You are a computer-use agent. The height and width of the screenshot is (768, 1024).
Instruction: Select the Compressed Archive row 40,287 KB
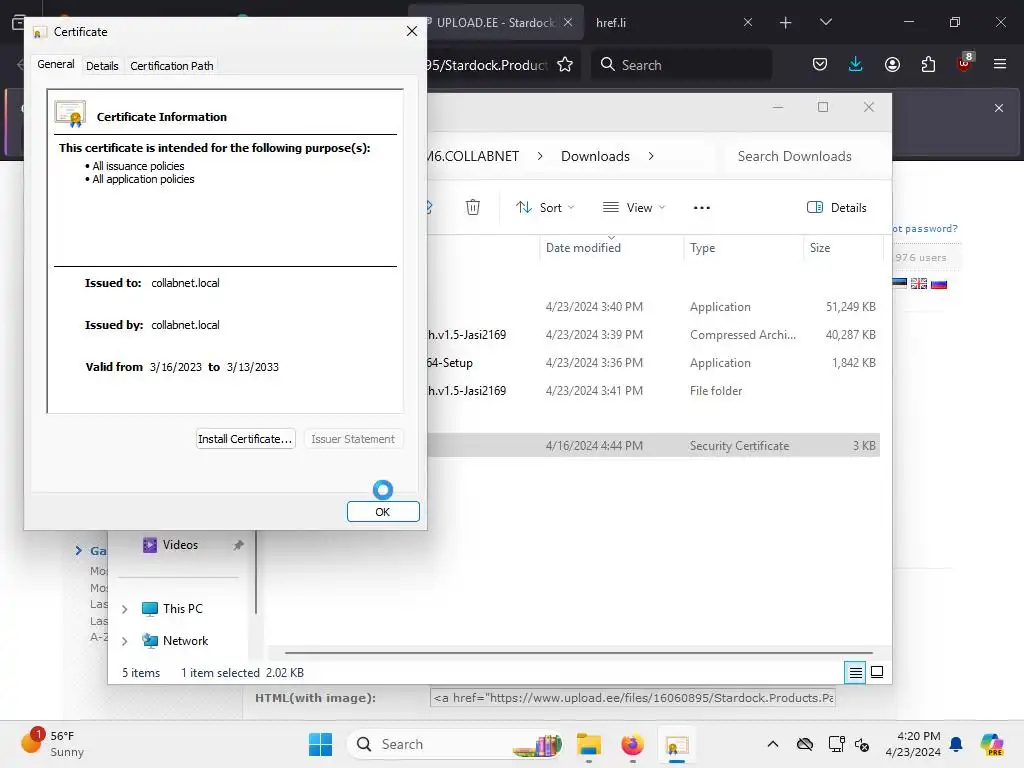[x=653, y=334]
